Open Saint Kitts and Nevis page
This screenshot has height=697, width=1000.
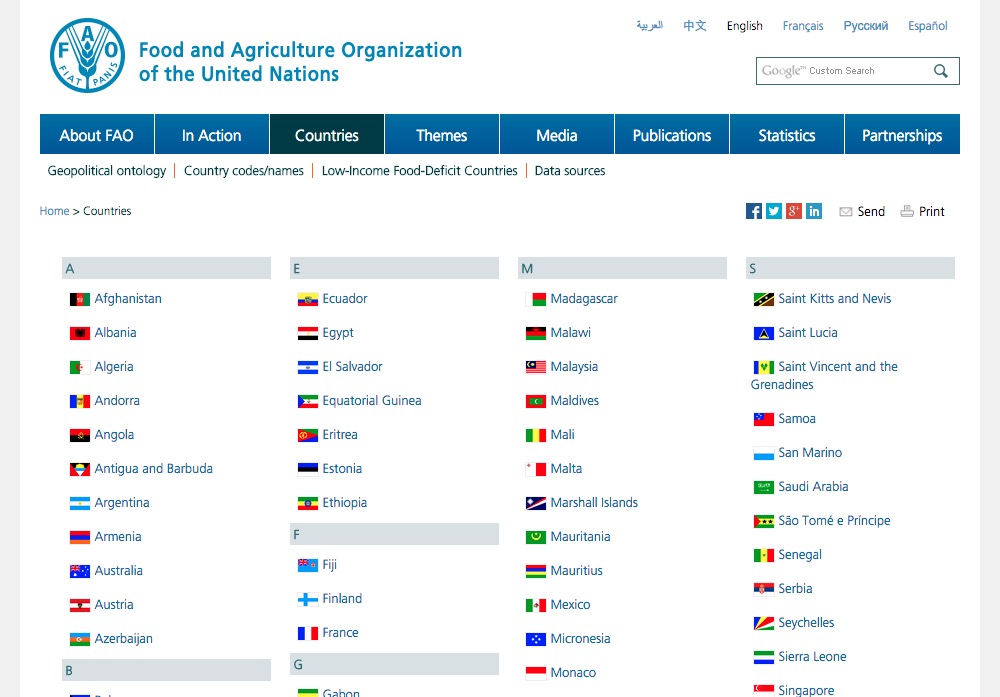[x=835, y=299]
